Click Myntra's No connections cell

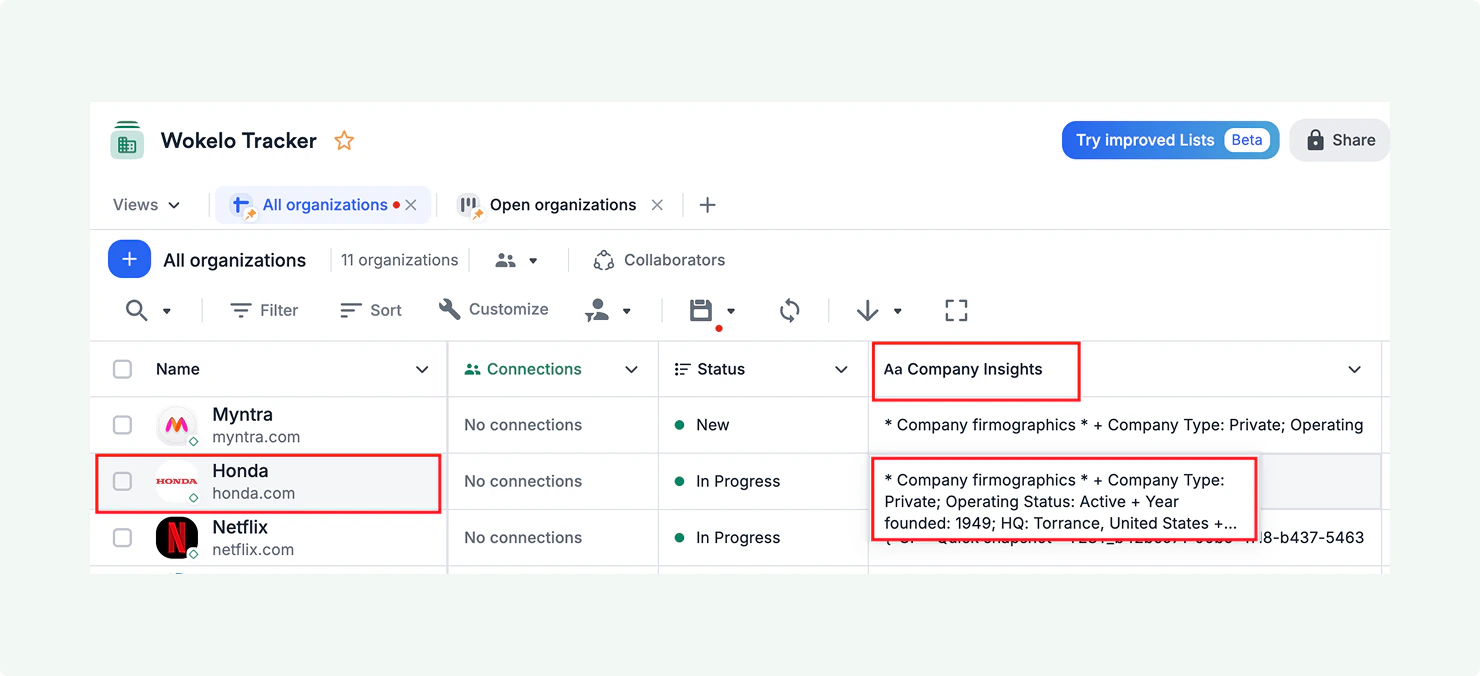click(x=553, y=425)
